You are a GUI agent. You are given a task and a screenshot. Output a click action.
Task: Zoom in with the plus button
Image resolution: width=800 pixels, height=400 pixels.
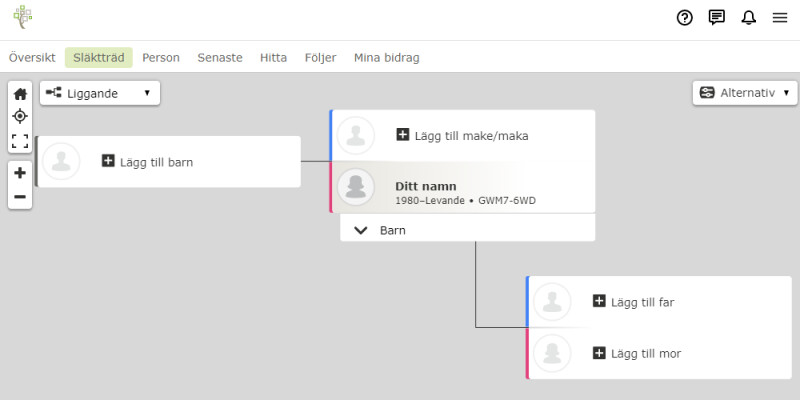20,173
